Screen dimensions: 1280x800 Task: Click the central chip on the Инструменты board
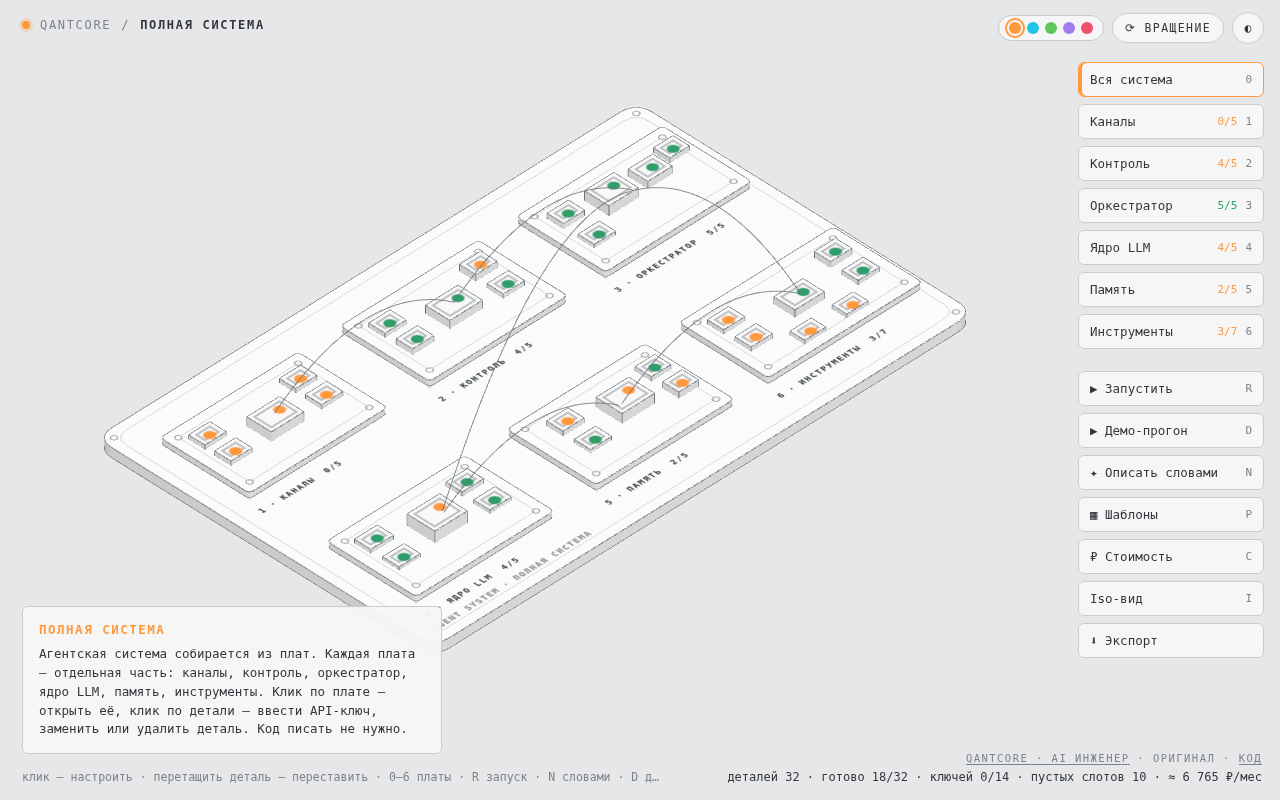pyautogui.click(x=799, y=297)
